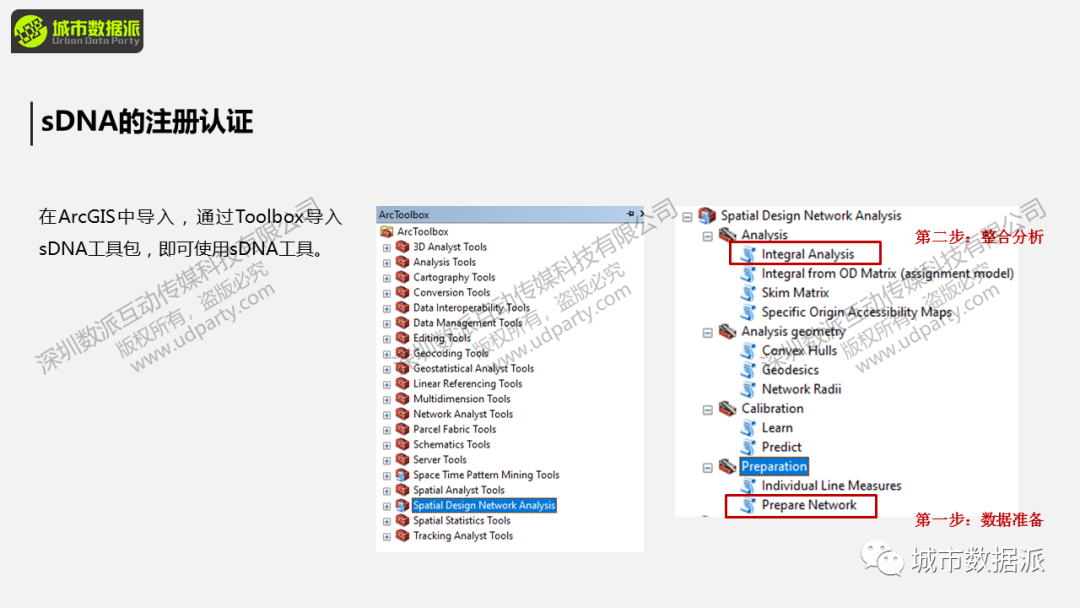Click the Integral Analysis script icon
This screenshot has width=1080, height=608.
(748, 254)
